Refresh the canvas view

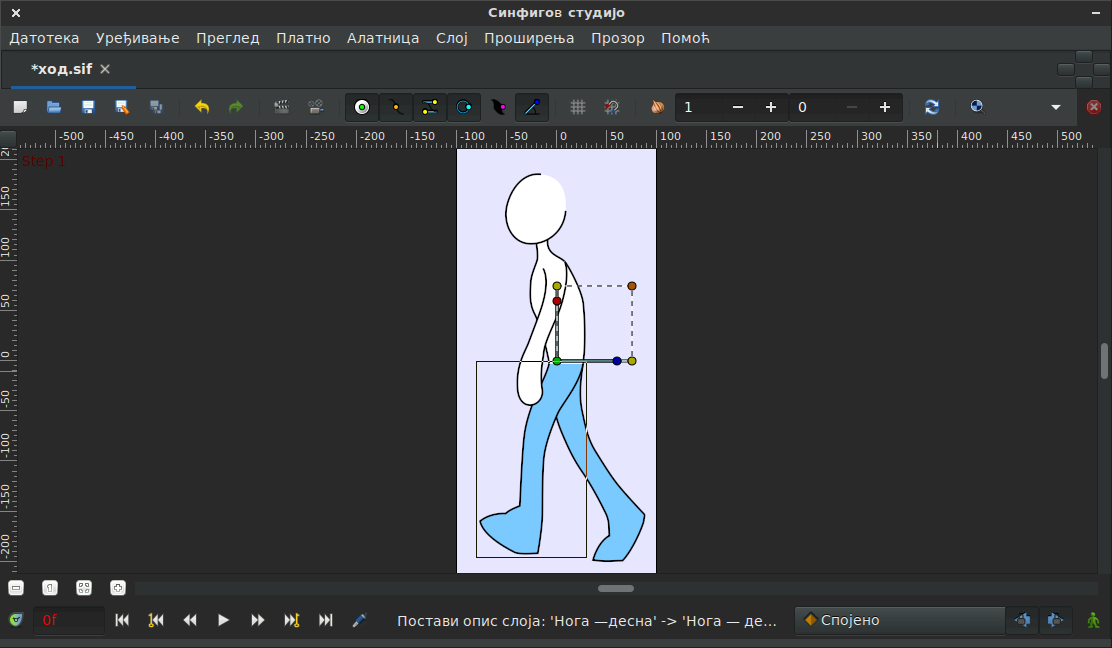tap(930, 107)
